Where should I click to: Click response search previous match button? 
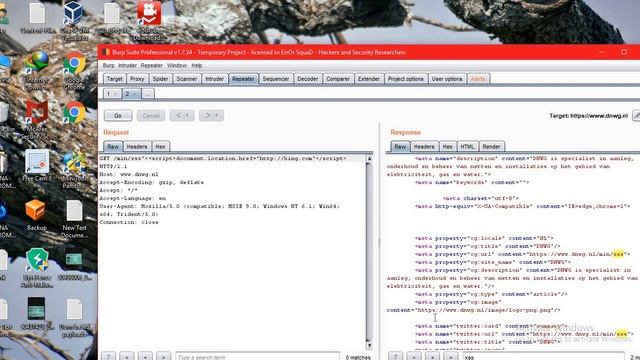coord(414,357)
